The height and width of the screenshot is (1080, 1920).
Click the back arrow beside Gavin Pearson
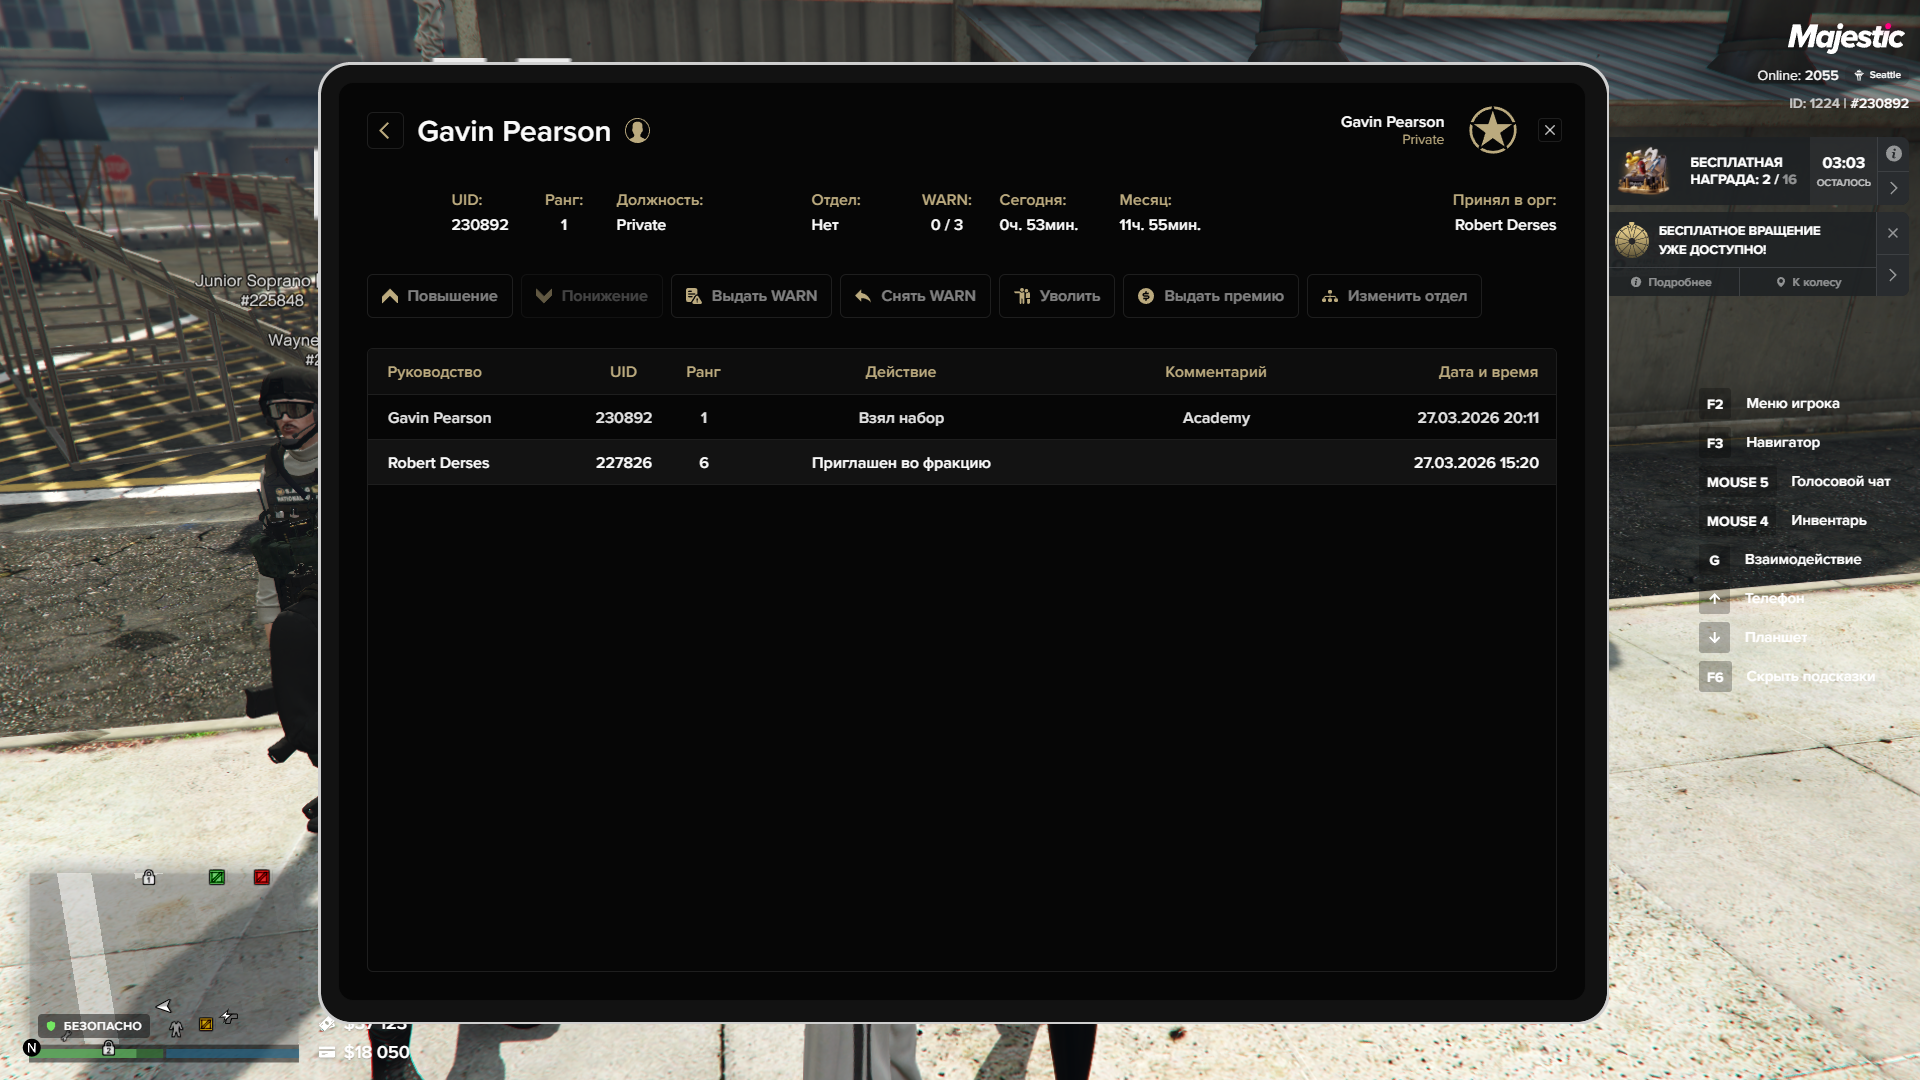(x=385, y=131)
